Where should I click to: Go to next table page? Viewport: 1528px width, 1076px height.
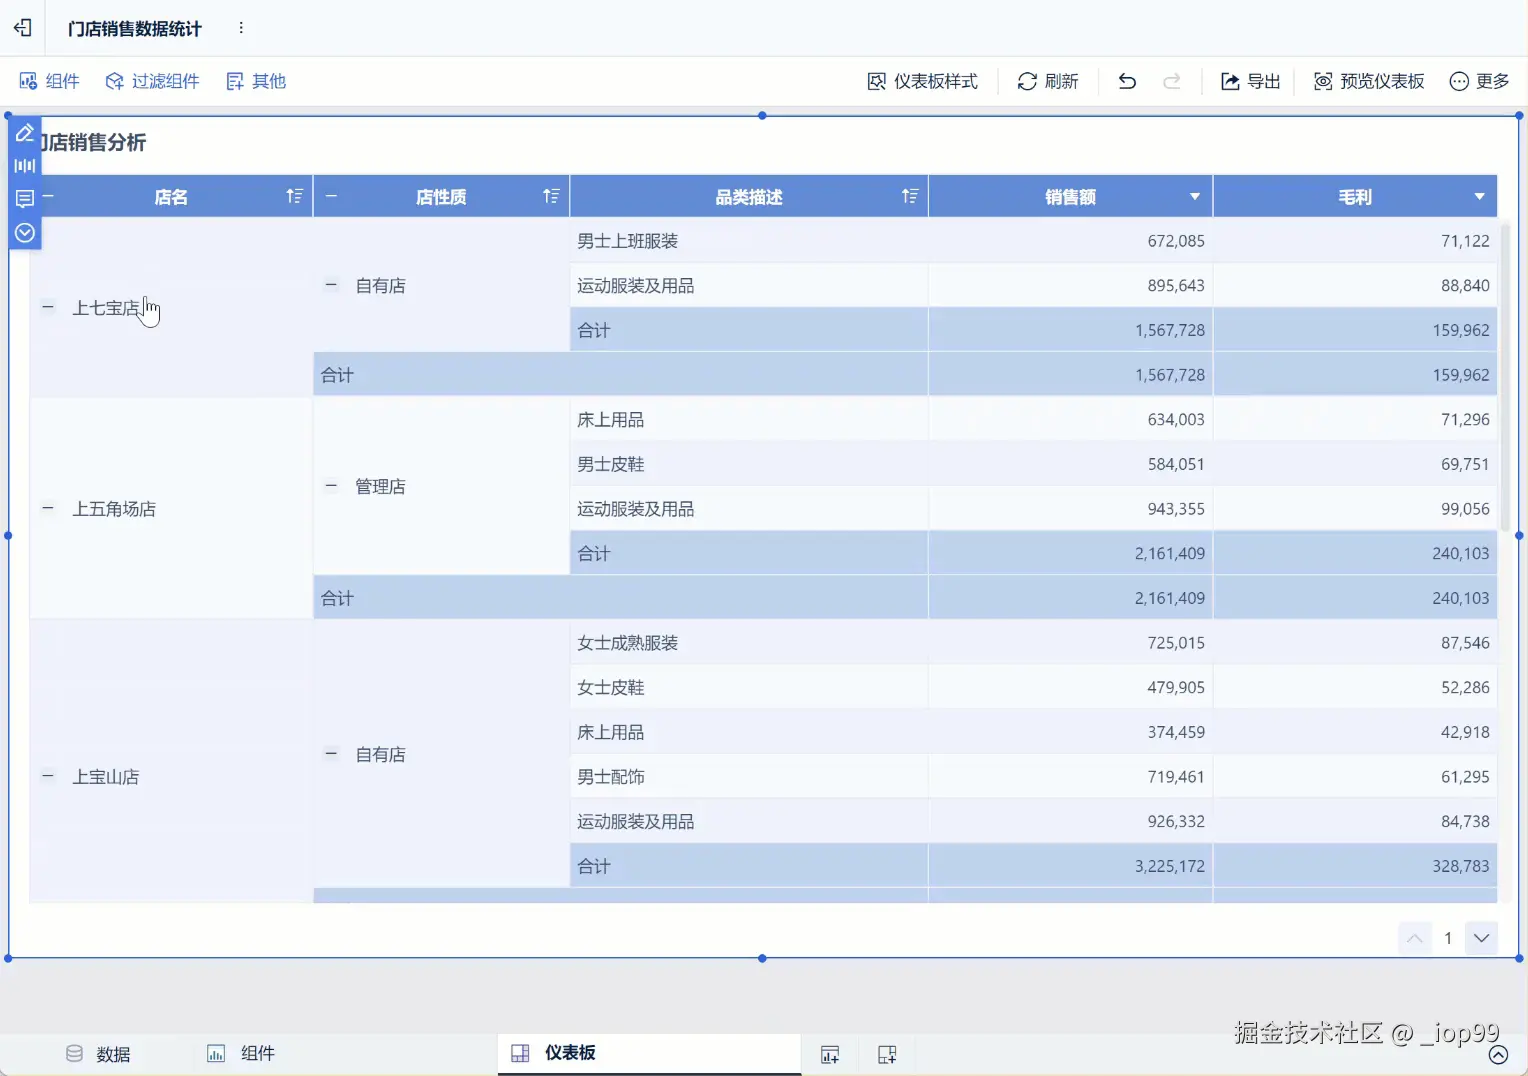click(1481, 938)
